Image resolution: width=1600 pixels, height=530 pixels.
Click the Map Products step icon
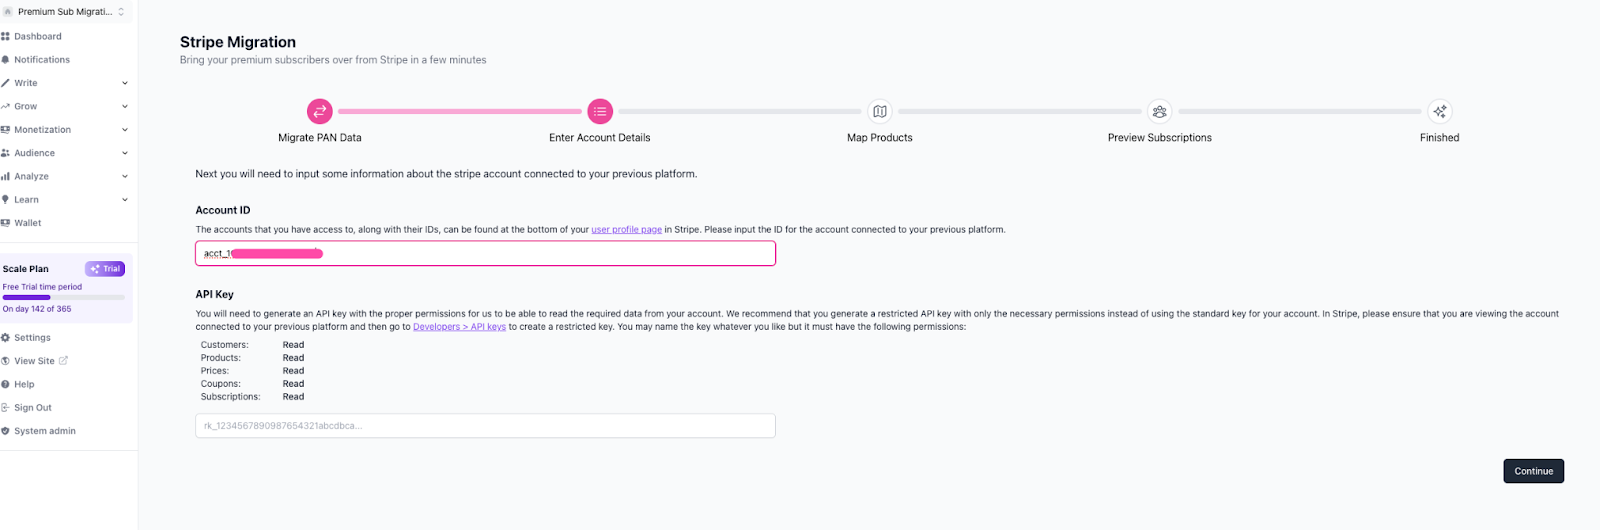pos(880,111)
